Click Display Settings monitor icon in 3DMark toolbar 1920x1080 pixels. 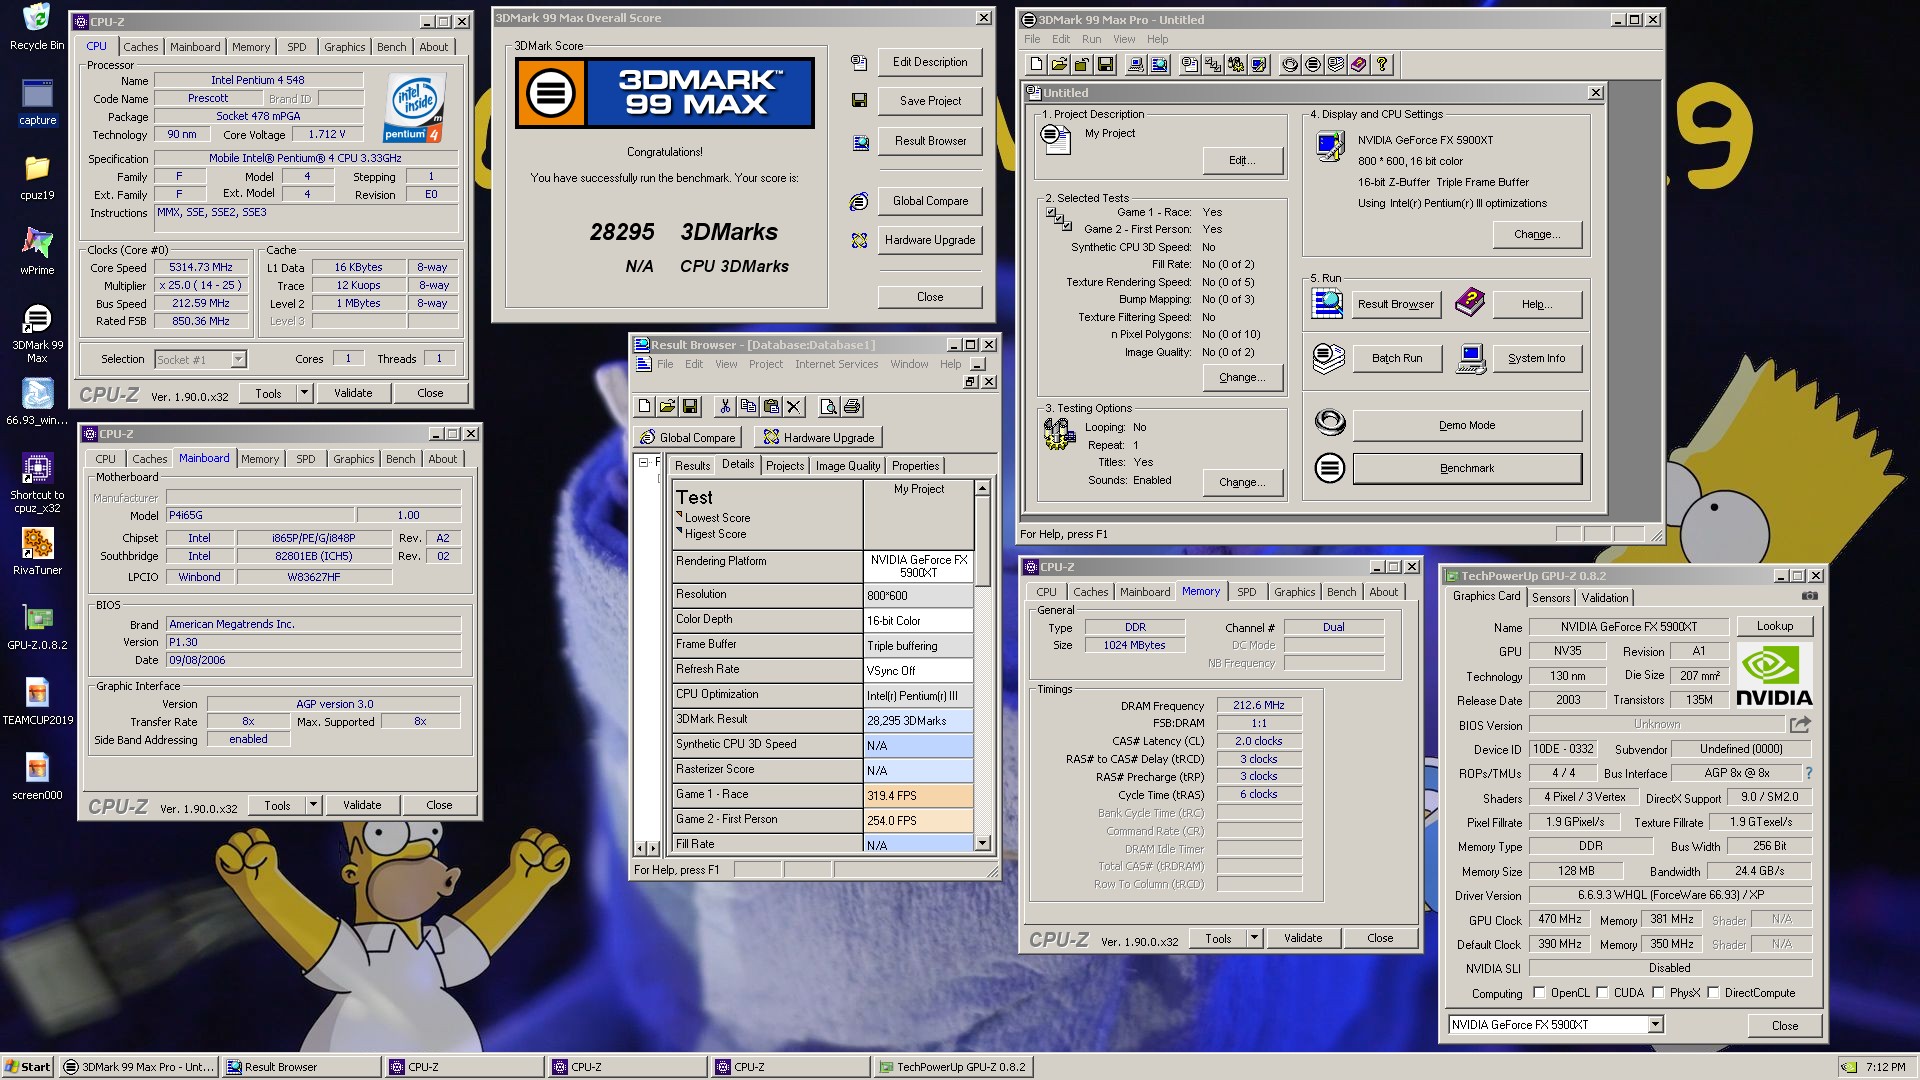click(x=1259, y=65)
